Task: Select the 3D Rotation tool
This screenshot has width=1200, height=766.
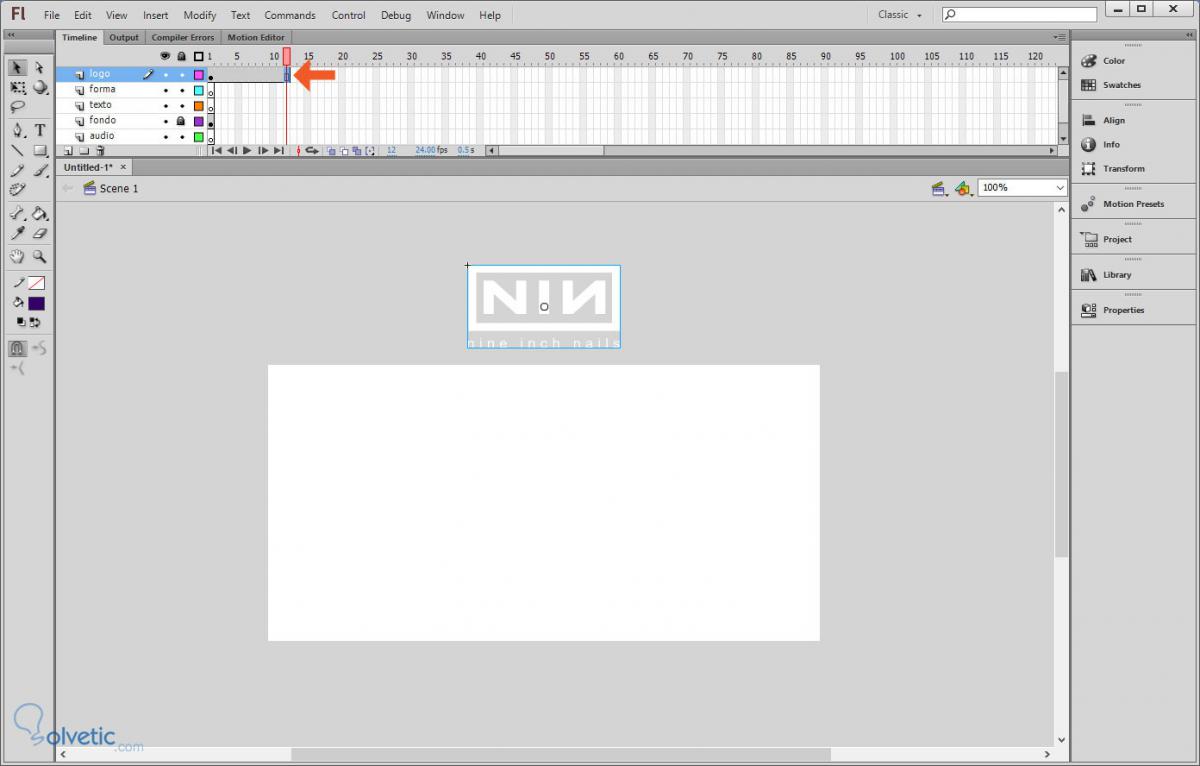Action: (x=40, y=88)
